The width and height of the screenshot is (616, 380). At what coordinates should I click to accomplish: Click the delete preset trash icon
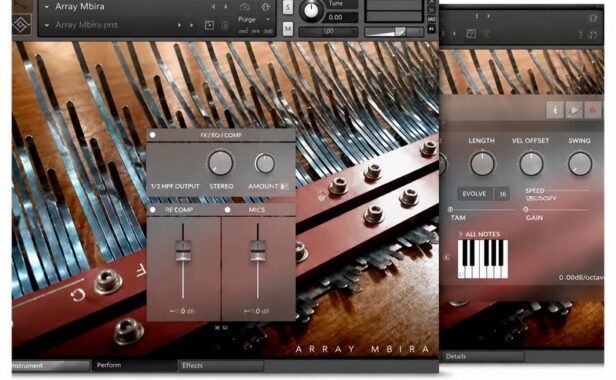pos(226,25)
